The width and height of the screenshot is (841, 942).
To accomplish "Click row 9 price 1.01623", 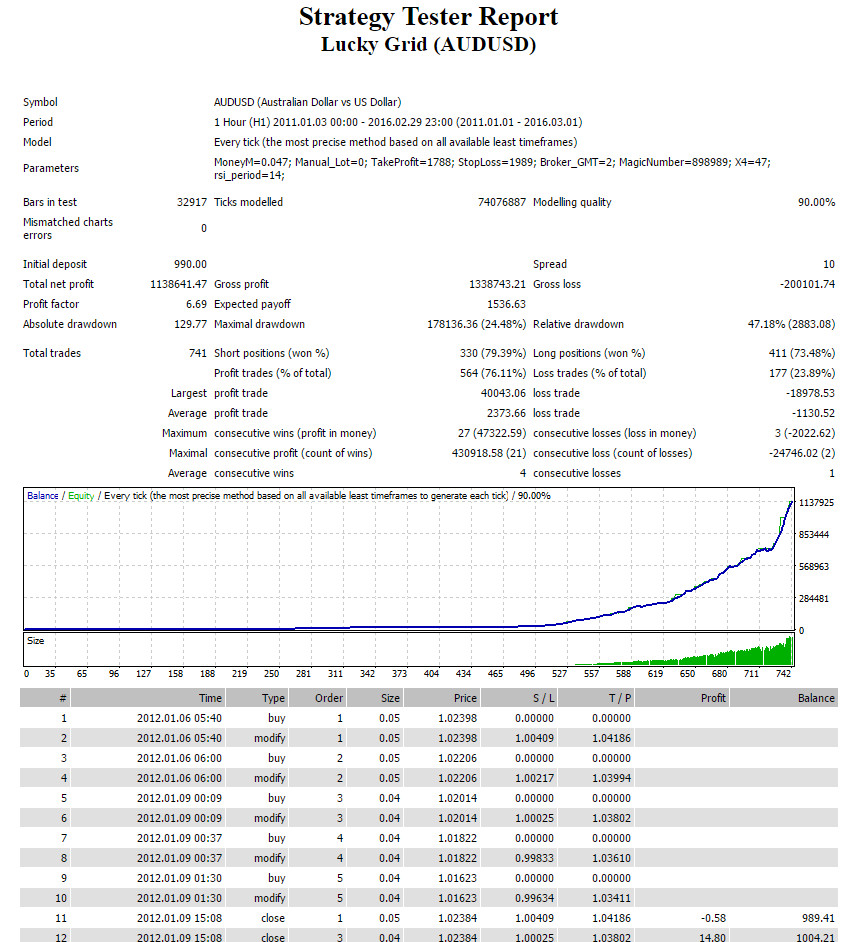I will pyautogui.click(x=457, y=878).
